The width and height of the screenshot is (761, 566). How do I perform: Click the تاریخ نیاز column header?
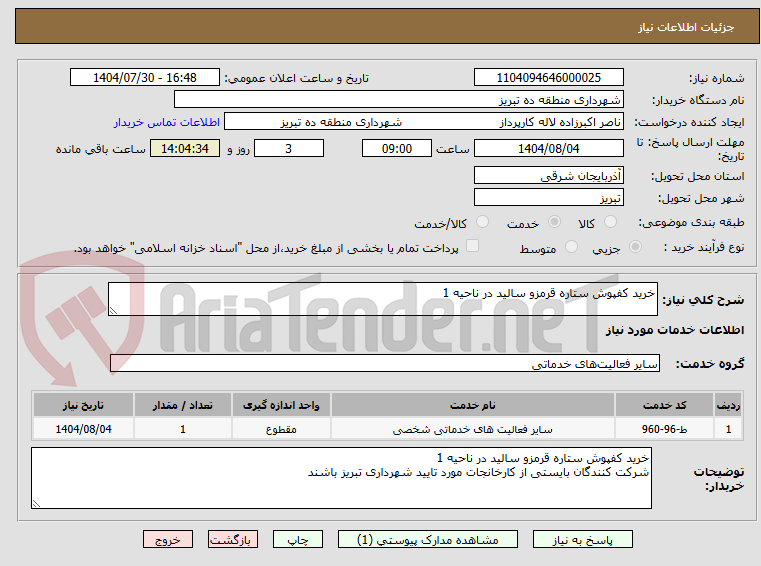(83, 405)
